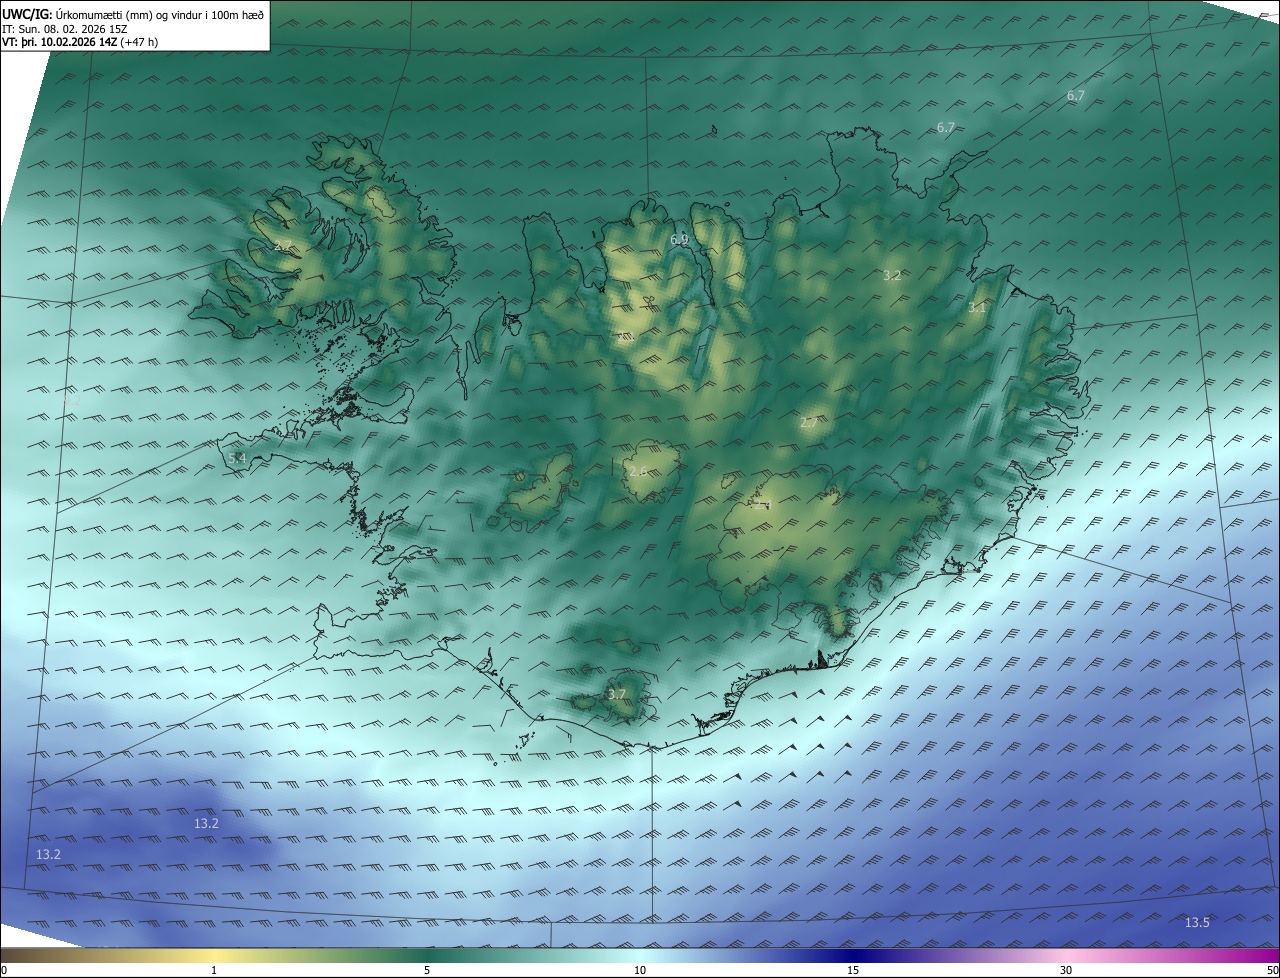Click the colorbar tick label 1
The image size is (1280, 978).
(215, 970)
